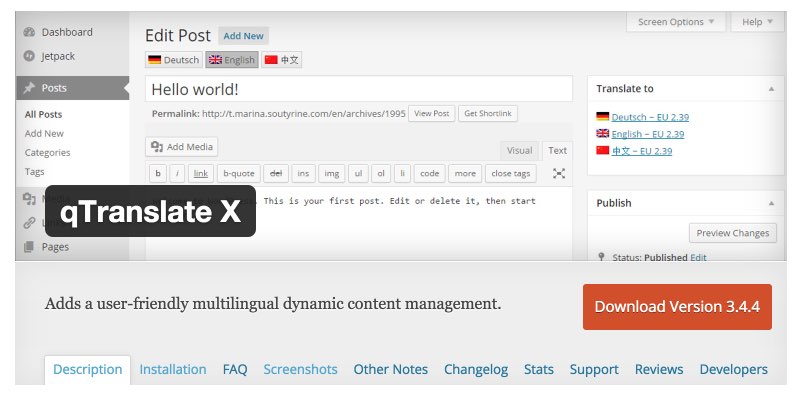This screenshot has height=397, width=799.
Task: Click the Get Shortlink button
Action: coord(488,114)
